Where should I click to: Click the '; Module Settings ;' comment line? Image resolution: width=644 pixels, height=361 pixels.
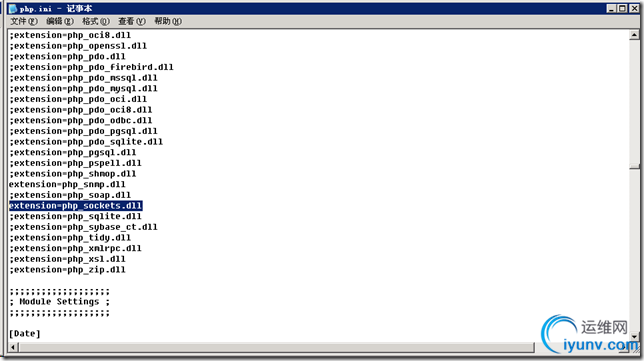coord(60,302)
